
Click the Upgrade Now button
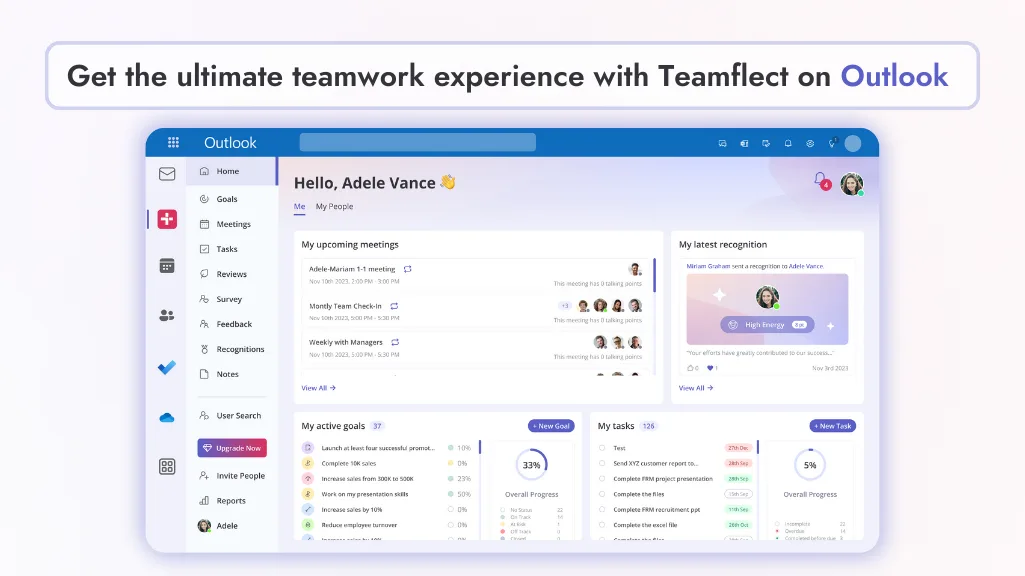coord(232,448)
